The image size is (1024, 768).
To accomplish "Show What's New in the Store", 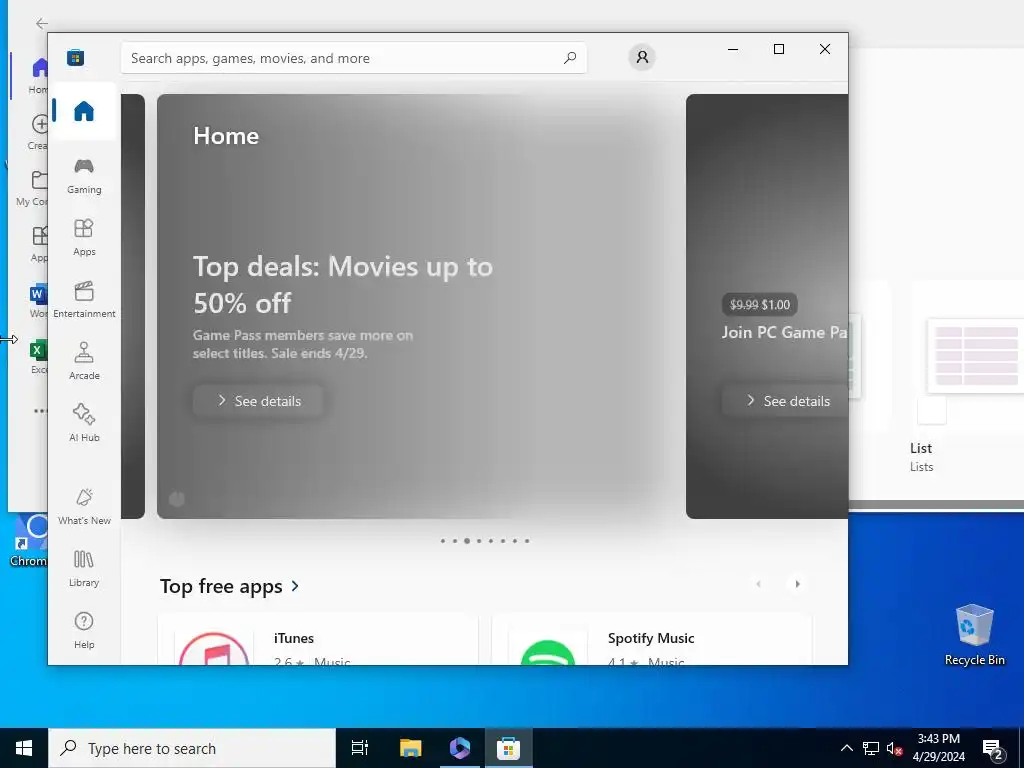I will coord(84,506).
